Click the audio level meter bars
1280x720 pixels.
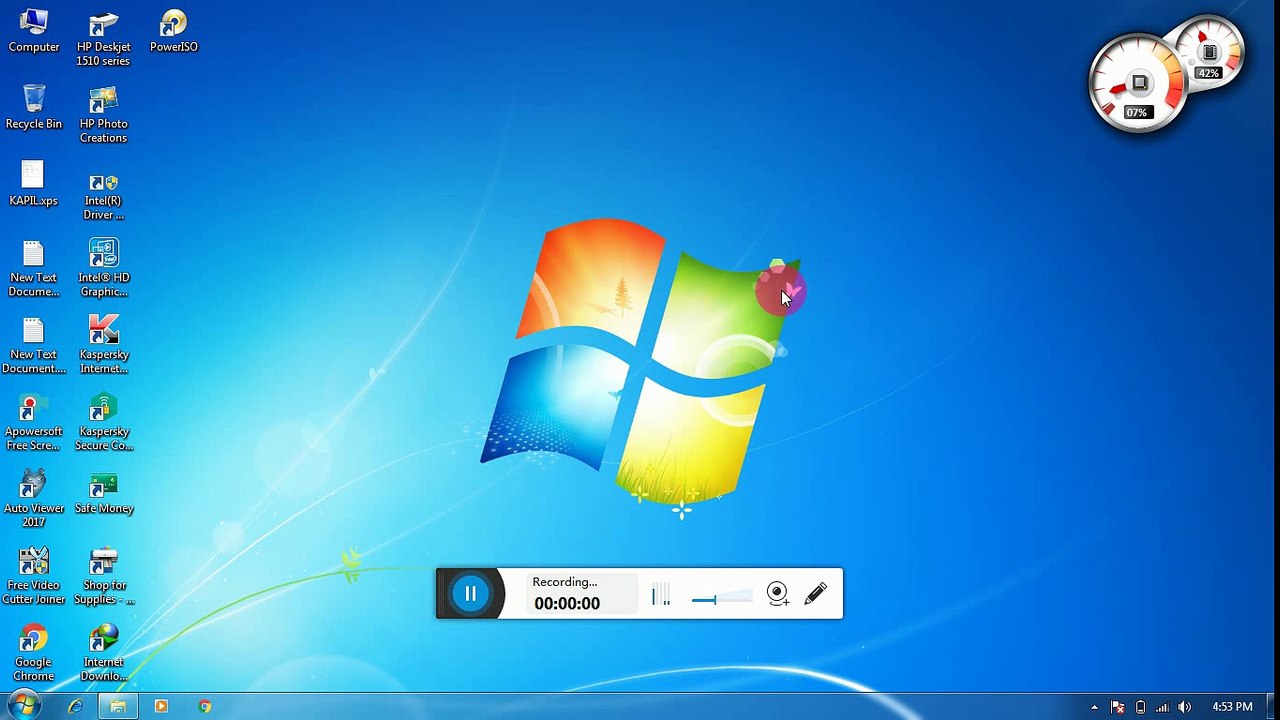[661, 595]
